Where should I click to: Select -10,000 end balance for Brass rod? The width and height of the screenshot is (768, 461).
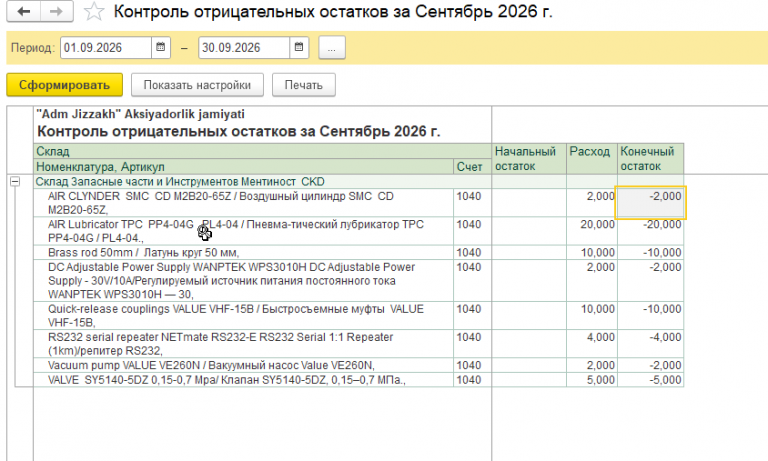pyautogui.click(x=650, y=252)
